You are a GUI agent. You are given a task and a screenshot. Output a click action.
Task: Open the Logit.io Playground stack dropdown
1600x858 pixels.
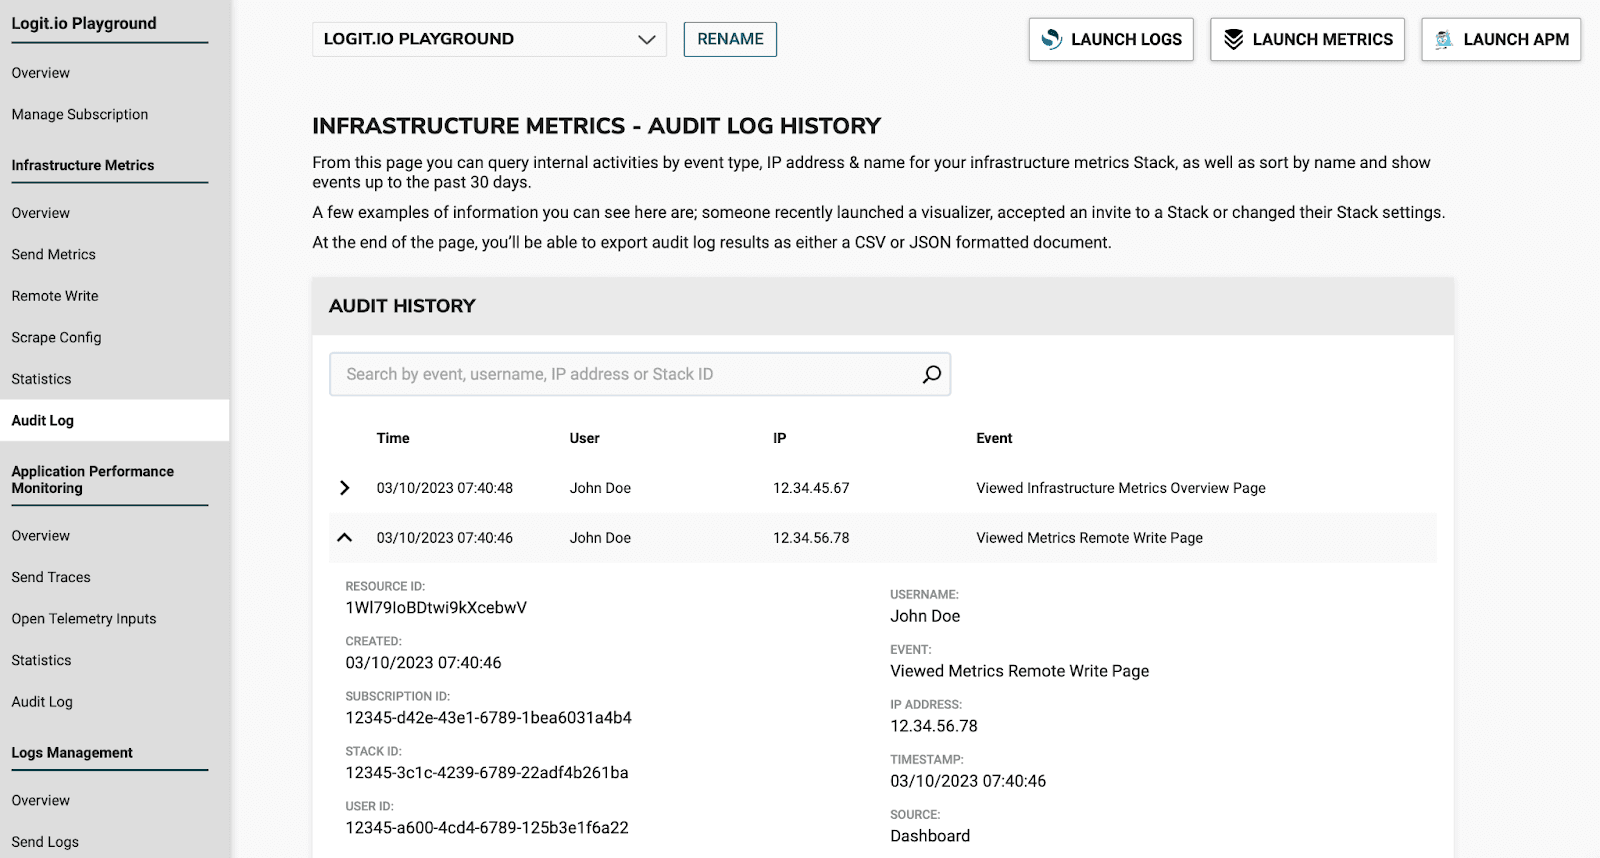click(489, 39)
